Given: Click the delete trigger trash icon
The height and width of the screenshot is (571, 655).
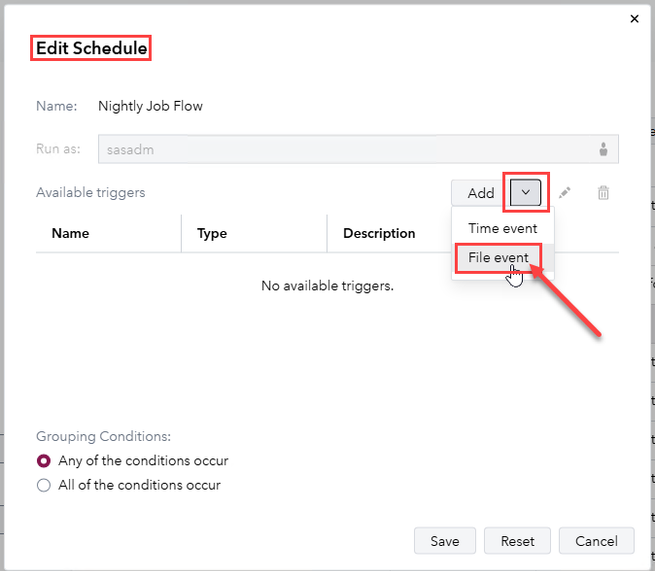Looking at the screenshot, I should (x=603, y=193).
